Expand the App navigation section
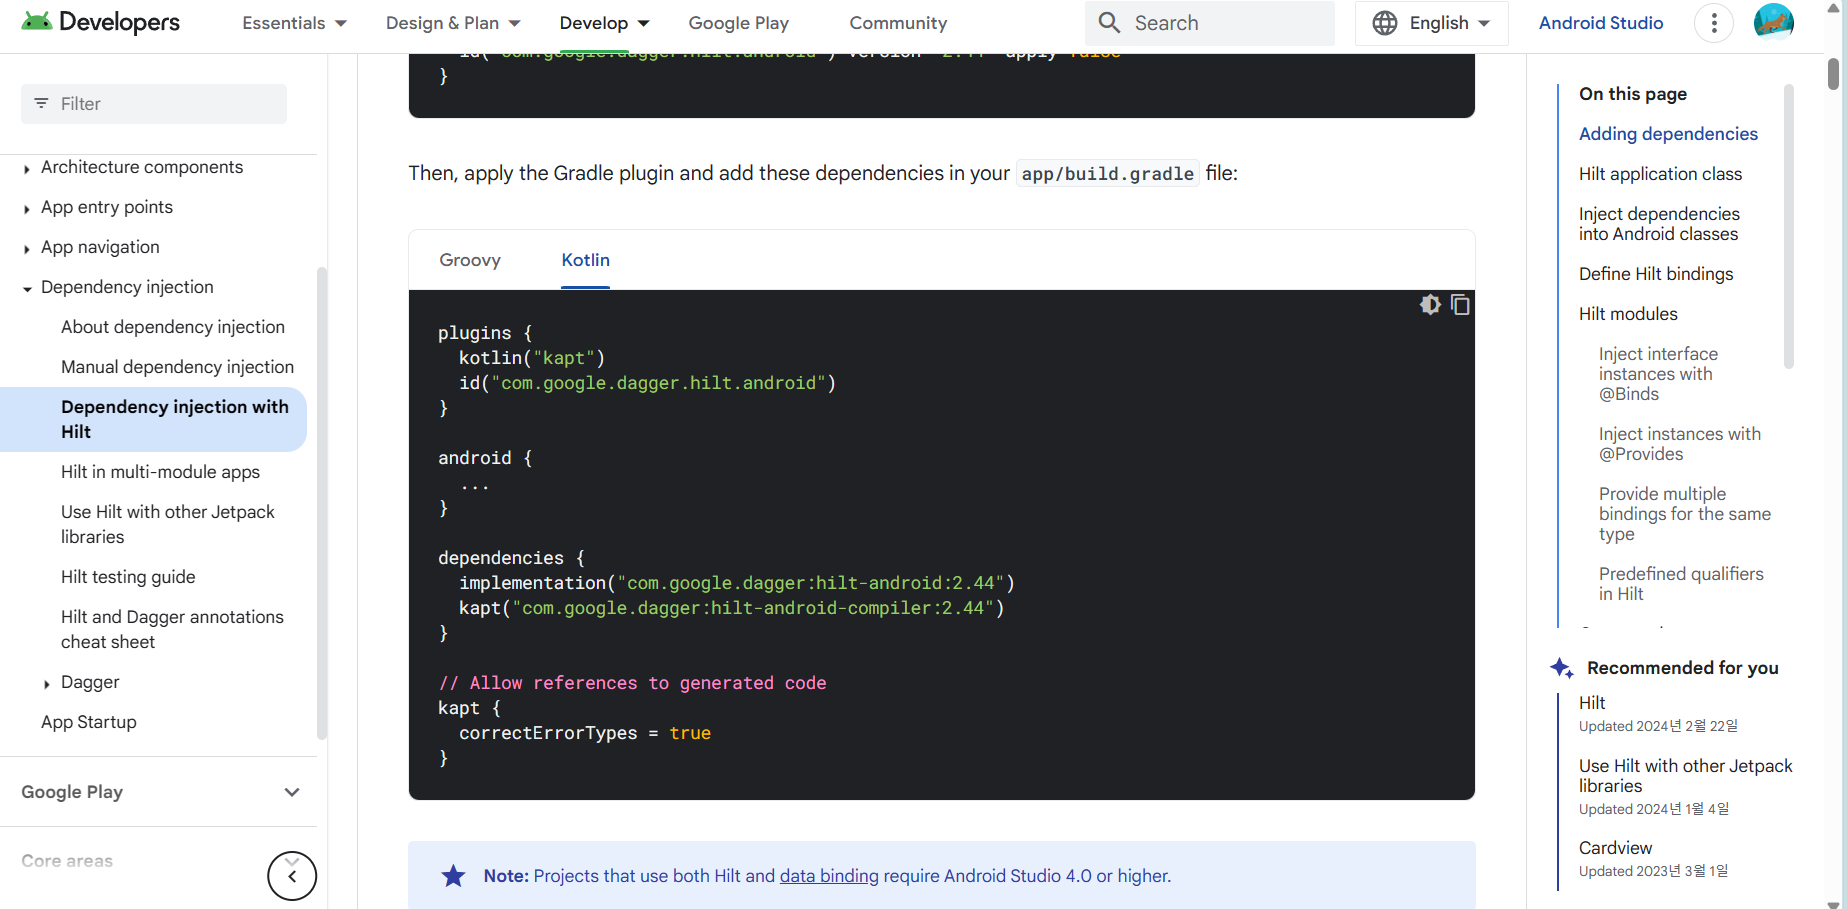1847x909 pixels. [26, 248]
